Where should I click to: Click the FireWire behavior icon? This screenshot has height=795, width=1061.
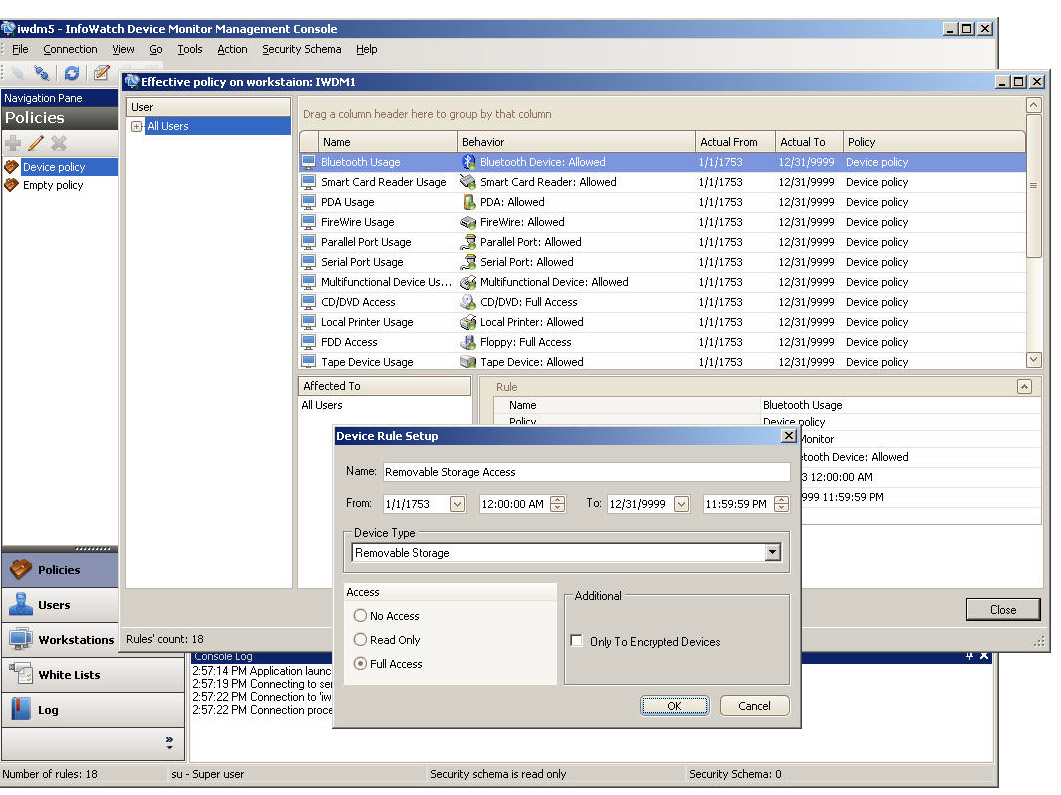(x=468, y=221)
